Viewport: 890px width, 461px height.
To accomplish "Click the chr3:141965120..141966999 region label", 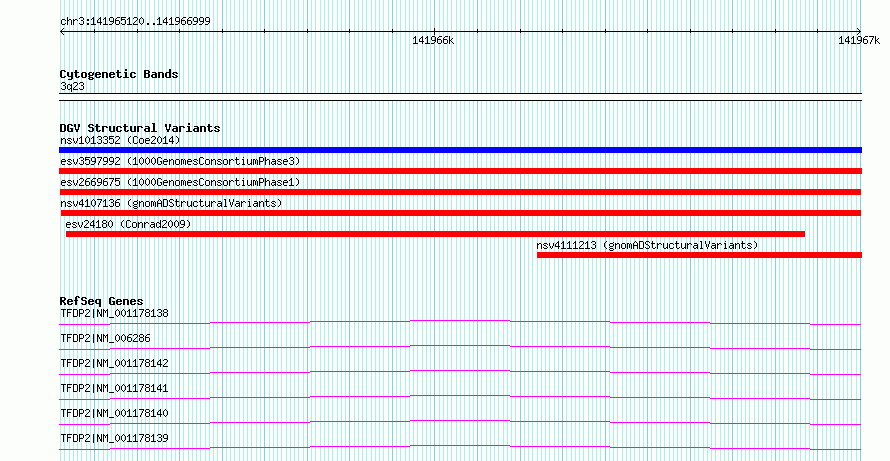I will 135,22.
